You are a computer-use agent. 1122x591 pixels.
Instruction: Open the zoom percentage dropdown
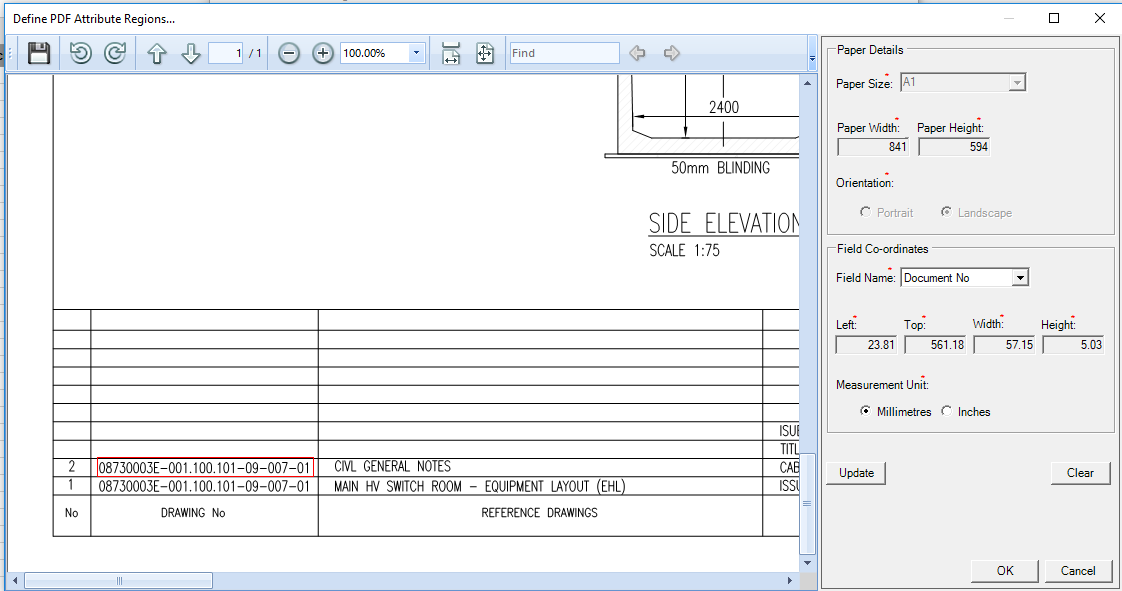pos(416,52)
